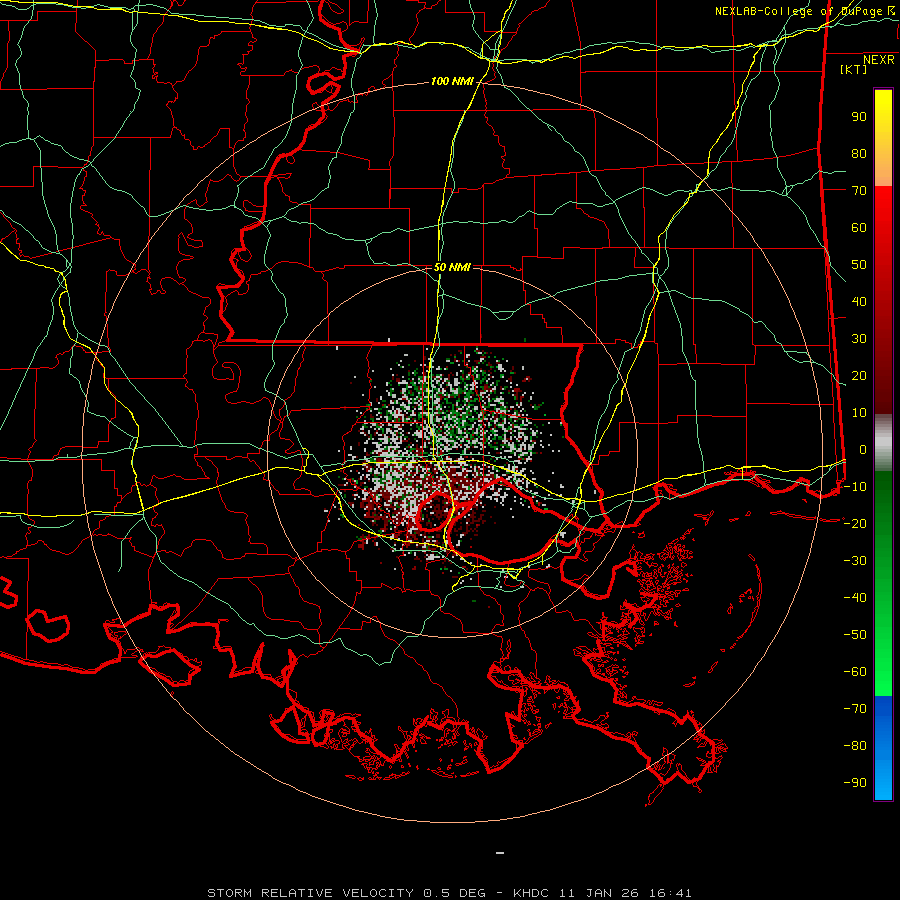Image resolution: width=900 pixels, height=900 pixels.
Task: Select the -50 value on velocity scale
Action: (855, 634)
